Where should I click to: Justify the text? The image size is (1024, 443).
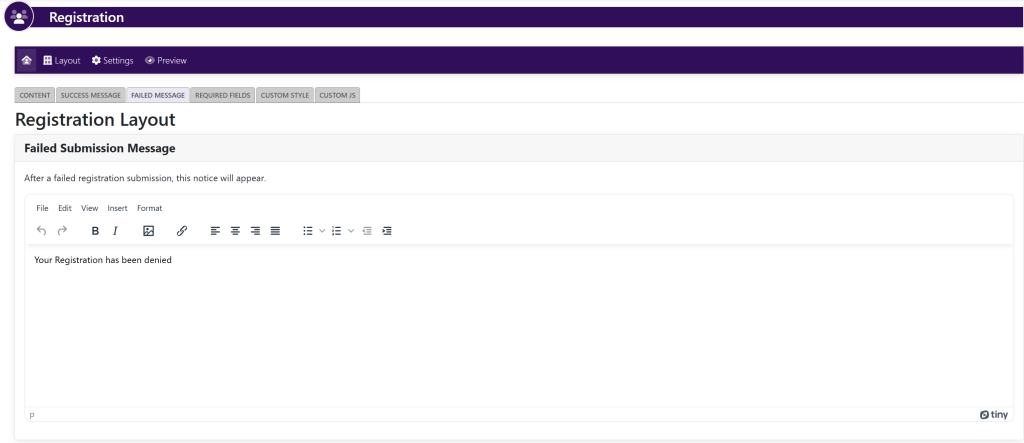click(x=275, y=231)
